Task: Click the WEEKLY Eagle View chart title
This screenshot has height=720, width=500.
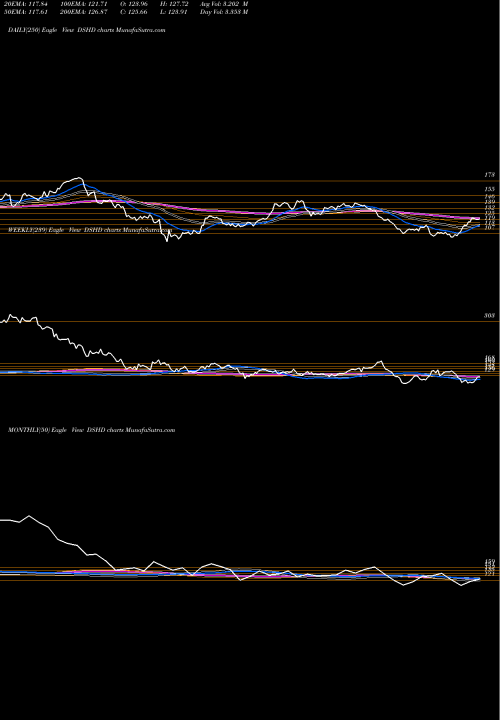Action: pyautogui.click(x=88, y=230)
